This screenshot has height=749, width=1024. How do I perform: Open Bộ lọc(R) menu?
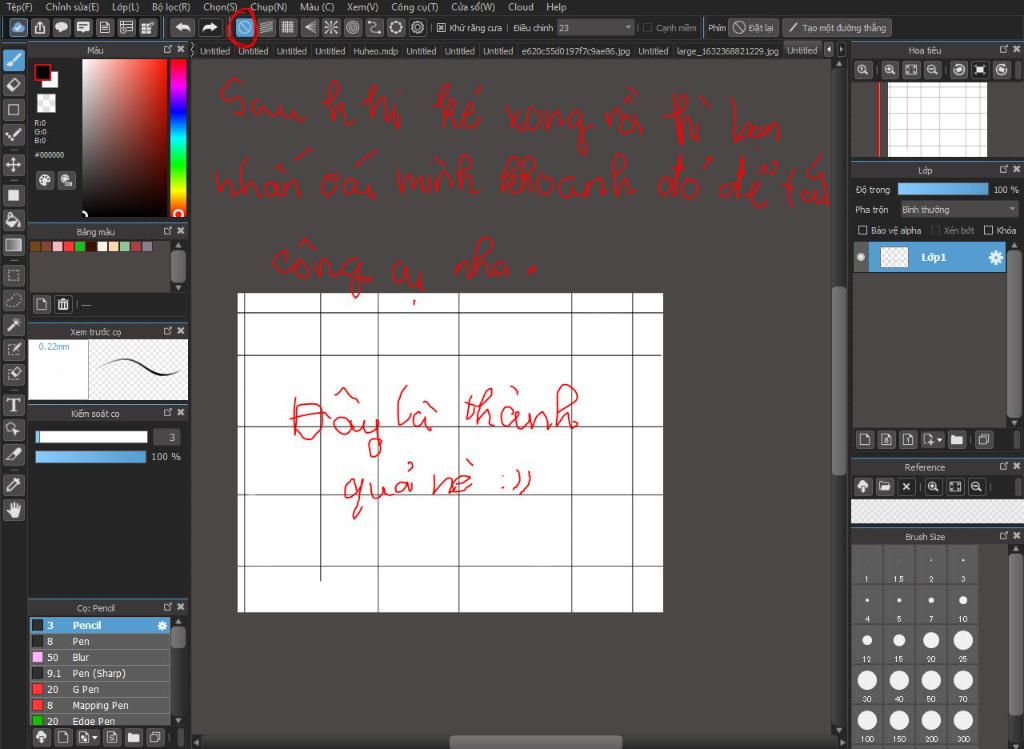[171, 7]
